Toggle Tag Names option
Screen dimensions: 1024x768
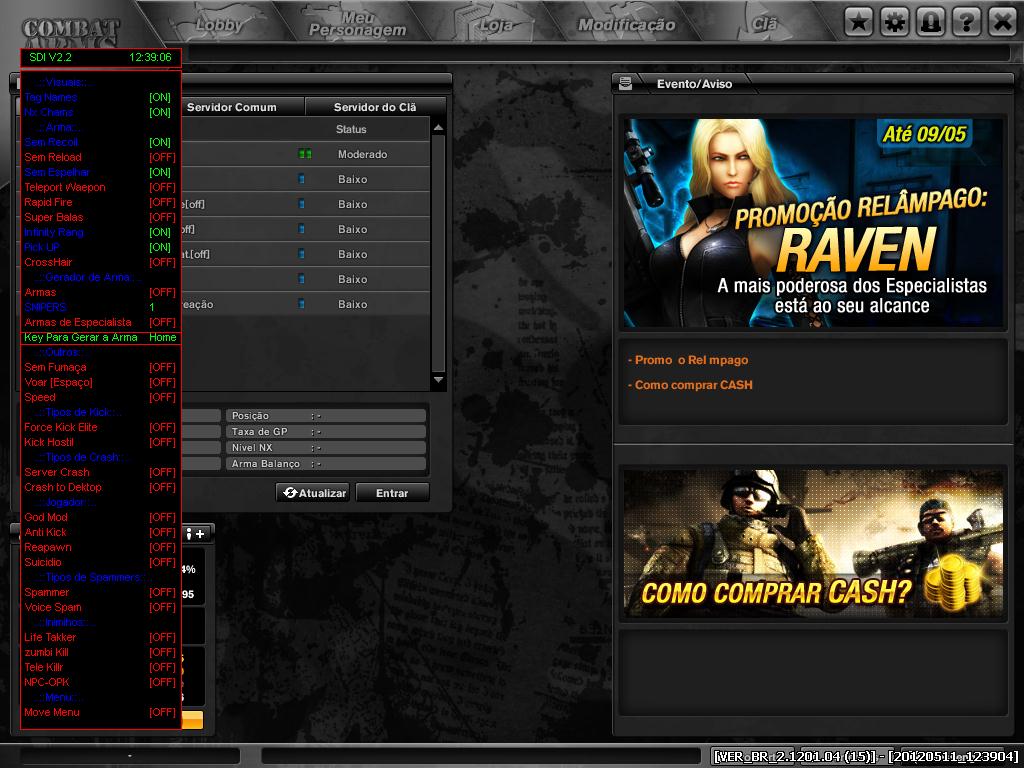(98, 97)
